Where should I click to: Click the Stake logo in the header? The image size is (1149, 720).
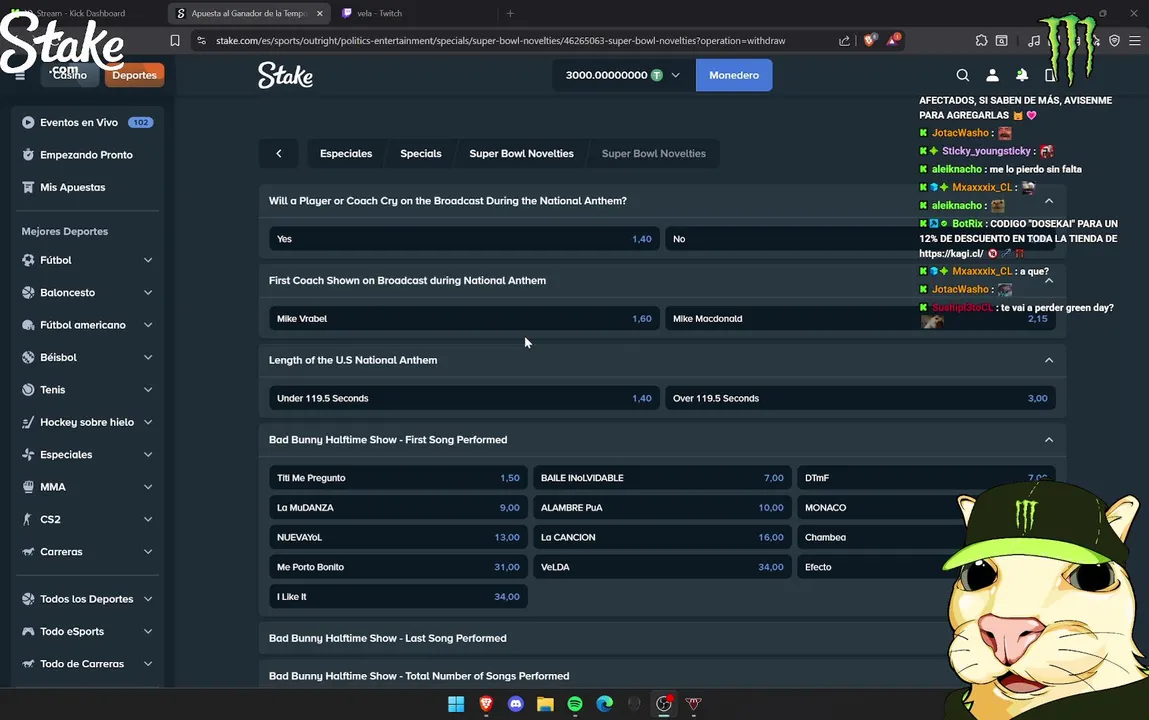coord(285,75)
